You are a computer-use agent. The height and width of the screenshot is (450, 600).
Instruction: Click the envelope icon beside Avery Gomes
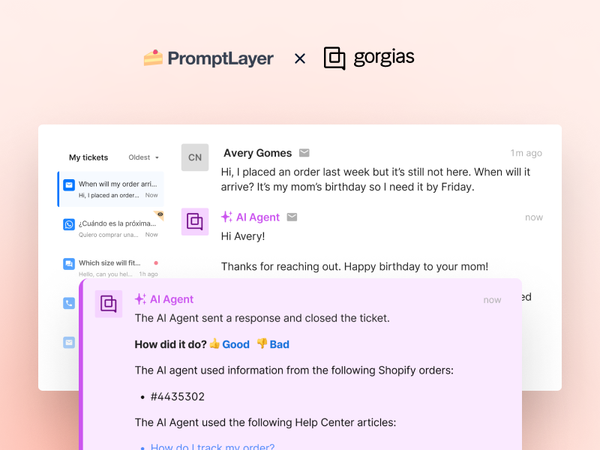(x=304, y=153)
